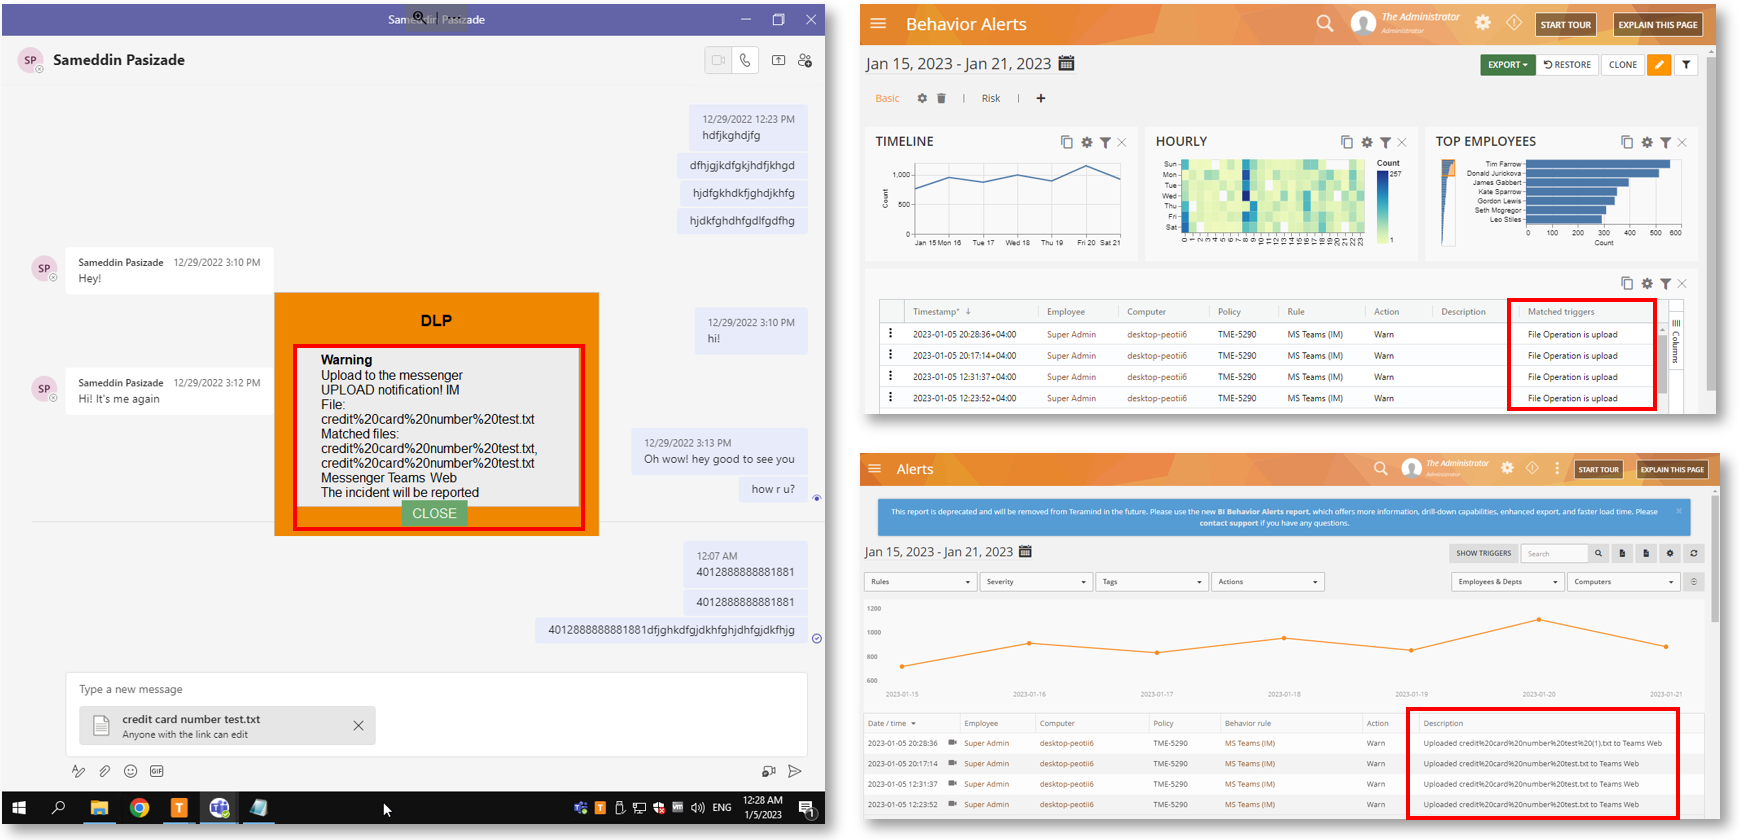Open the Columns side panel
The width and height of the screenshot is (1740, 840).
pos(1676,342)
